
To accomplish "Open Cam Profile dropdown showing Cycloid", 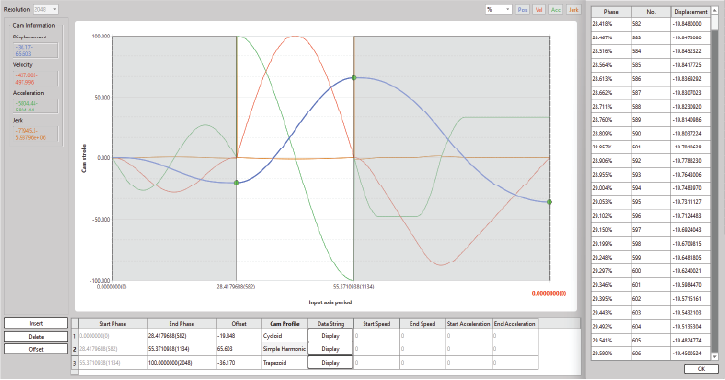I will point(284,336).
